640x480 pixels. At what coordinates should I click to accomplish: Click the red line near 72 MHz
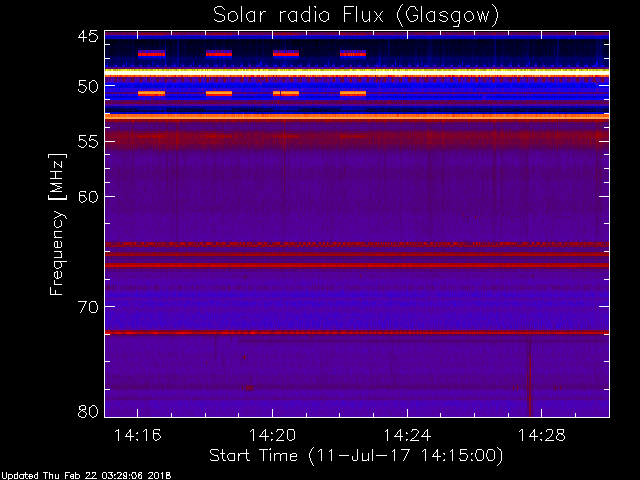pyautogui.click(x=357, y=333)
